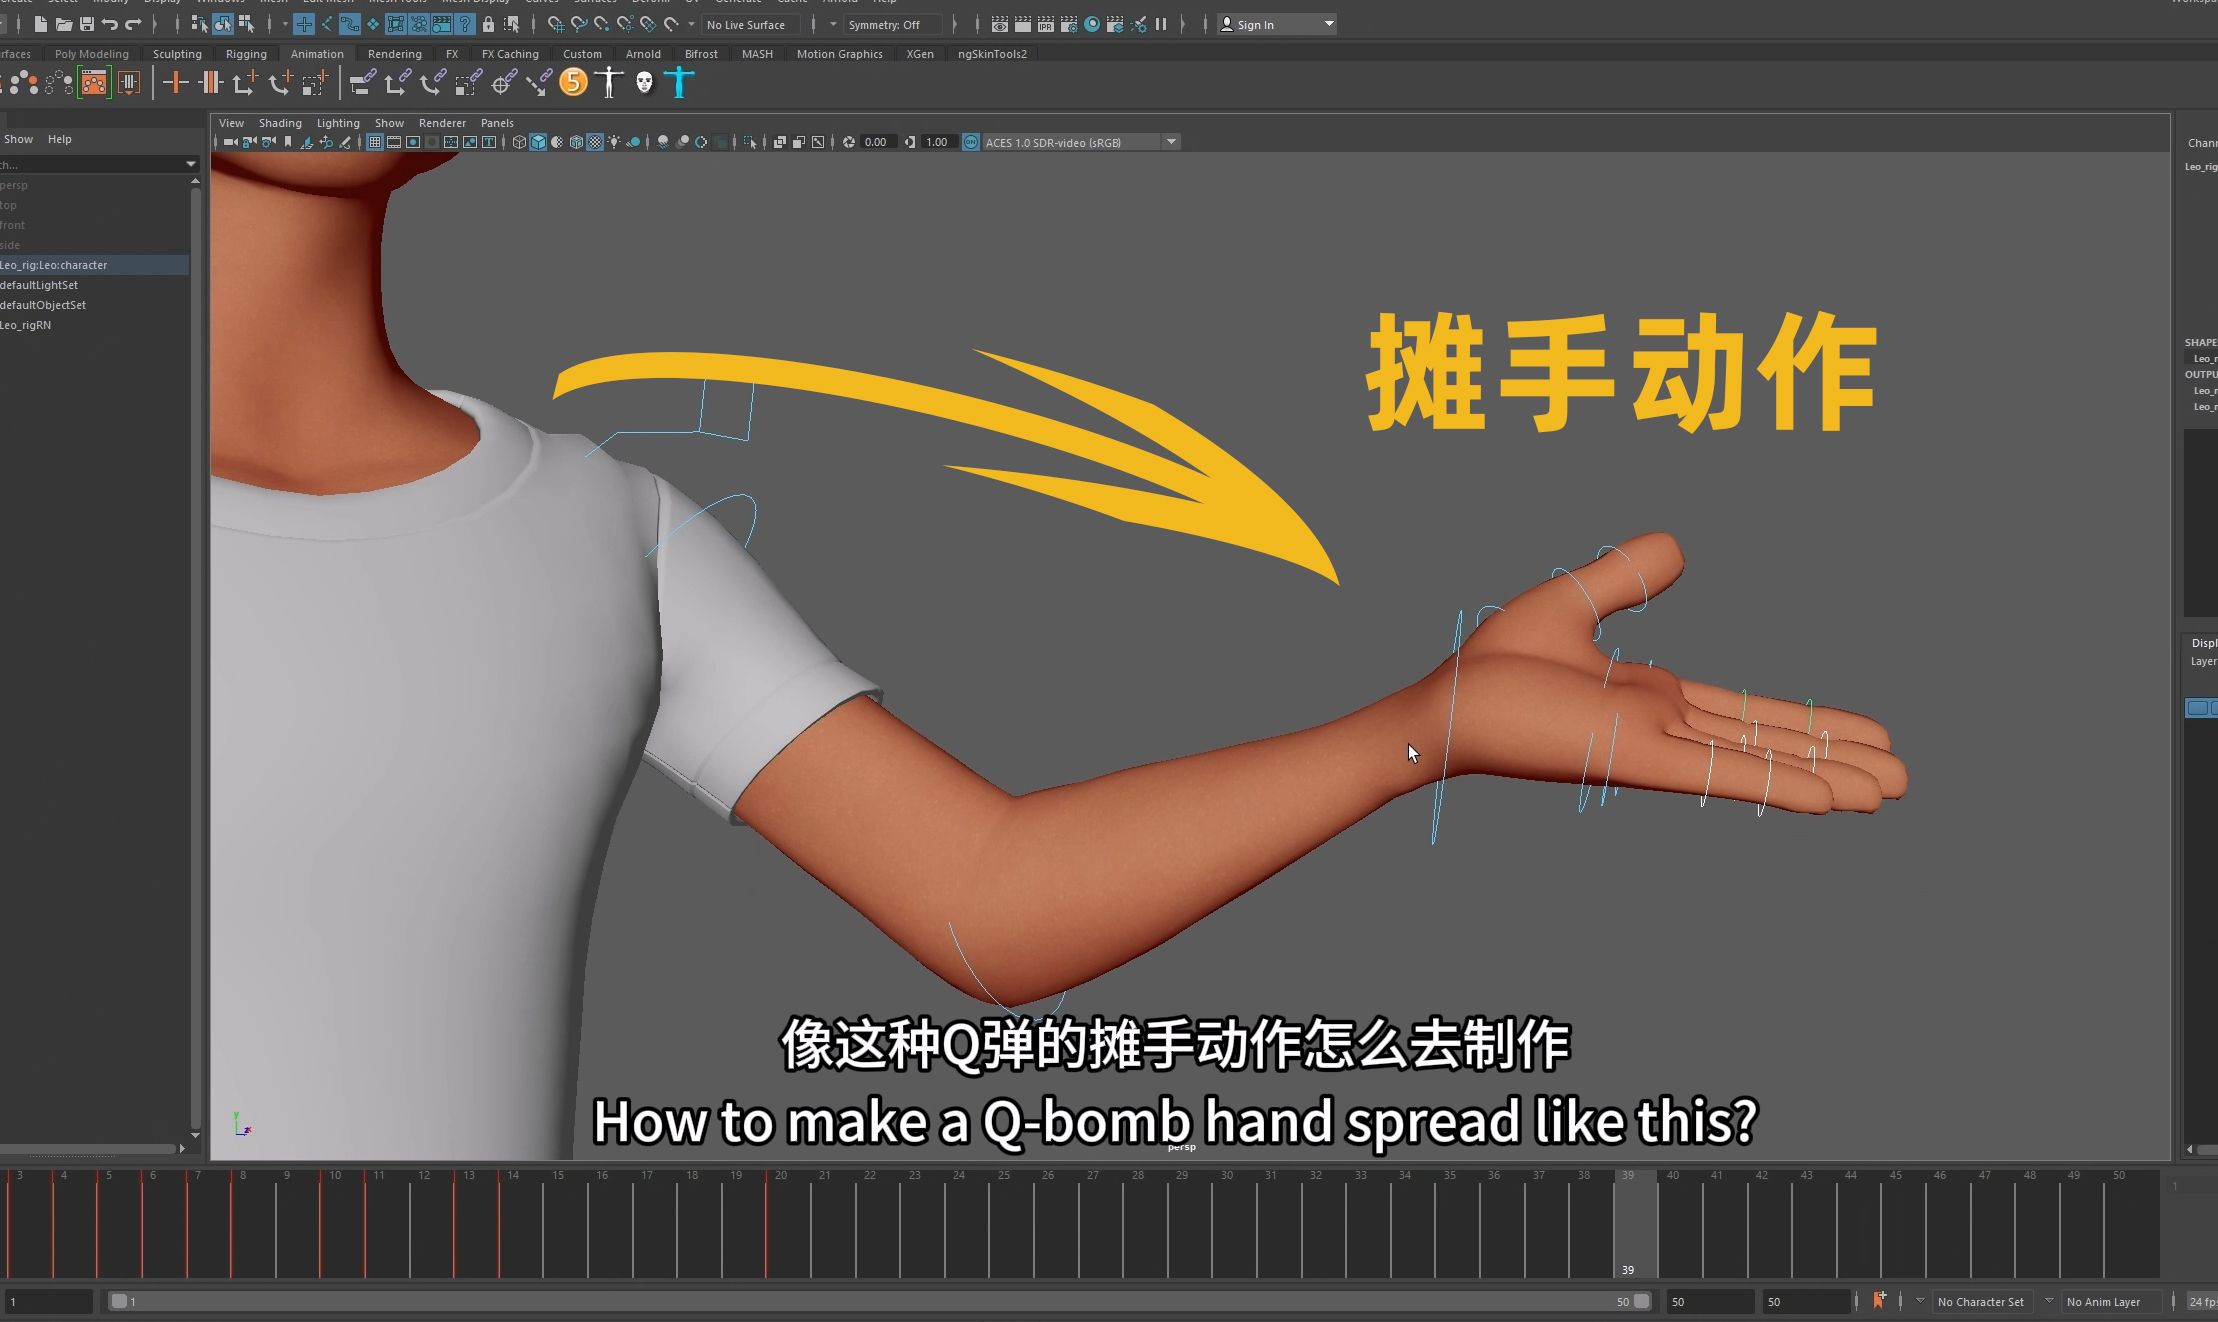Image resolution: width=2218 pixels, height=1322 pixels.
Task: Select Leo_rigRN in the outliner
Action: point(26,325)
